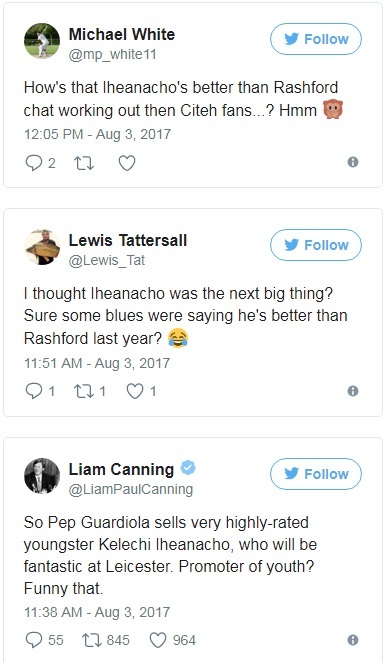This screenshot has height=663, width=383.
Task: View Liam Canning's avatar thumbnail
Action: point(42,476)
